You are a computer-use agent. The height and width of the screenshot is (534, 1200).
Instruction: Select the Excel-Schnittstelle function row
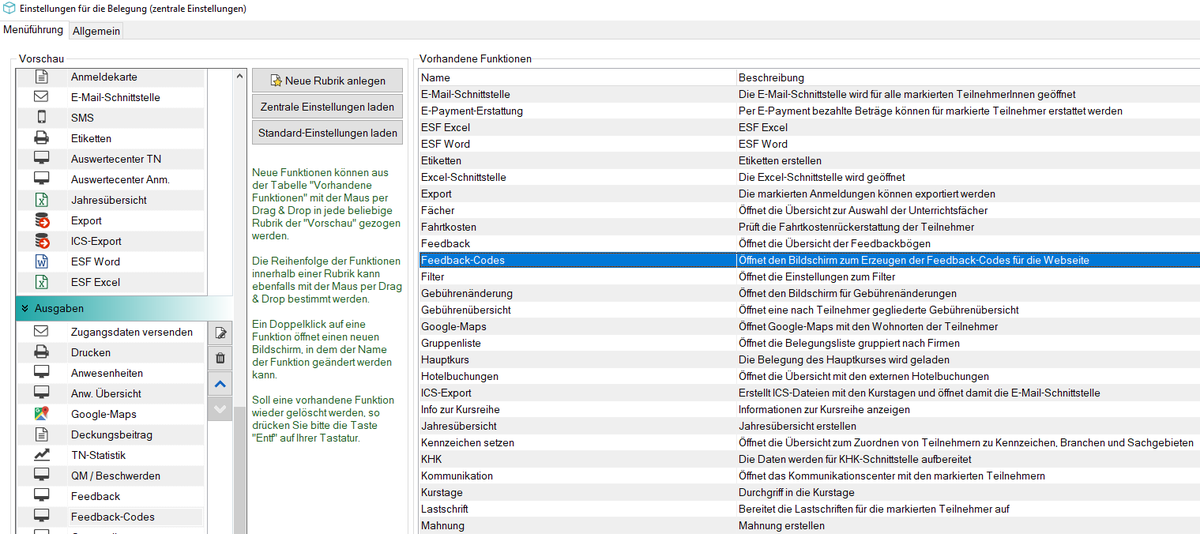(808, 177)
